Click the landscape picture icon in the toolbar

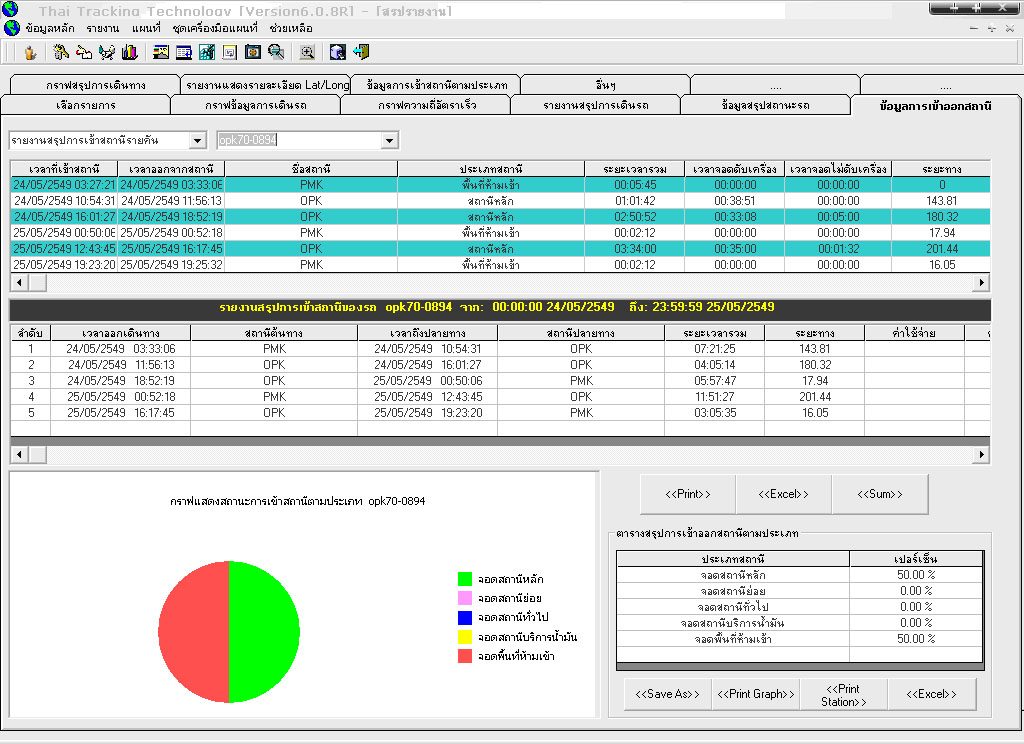[x=160, y=52]
